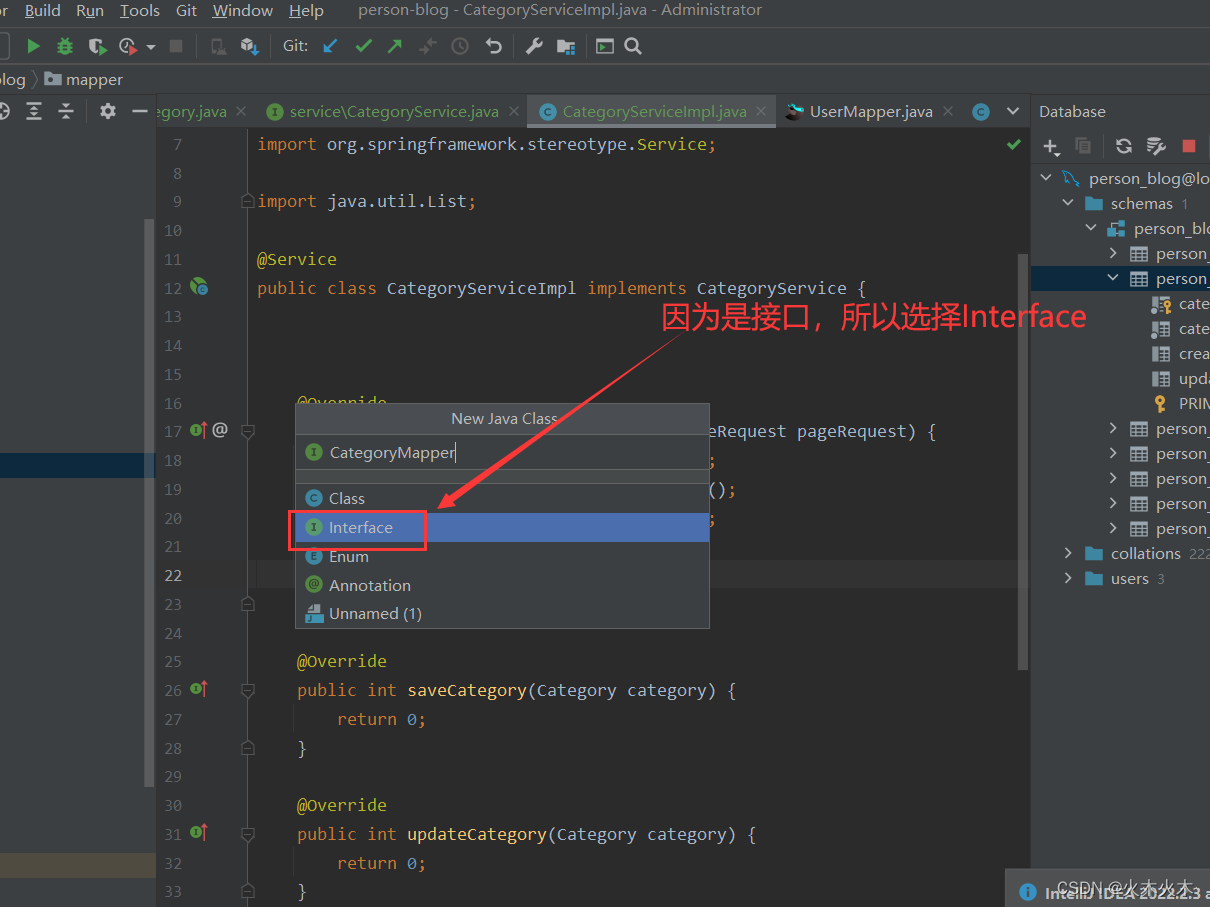Click the Database panel refresh icon
The height and width of the screenshot is (907, 1210).
pos(1124,146)
